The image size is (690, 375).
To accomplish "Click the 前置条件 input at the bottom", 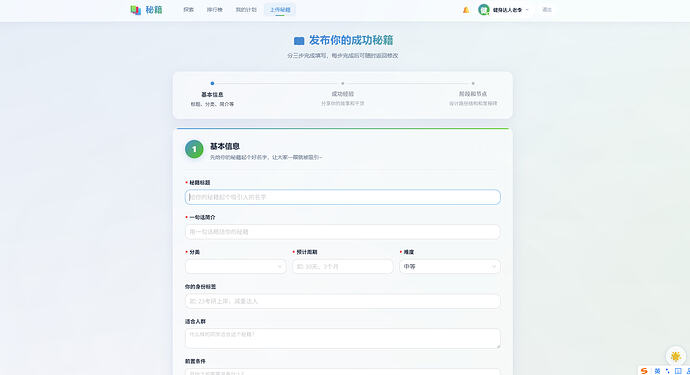I will [342, 372].
